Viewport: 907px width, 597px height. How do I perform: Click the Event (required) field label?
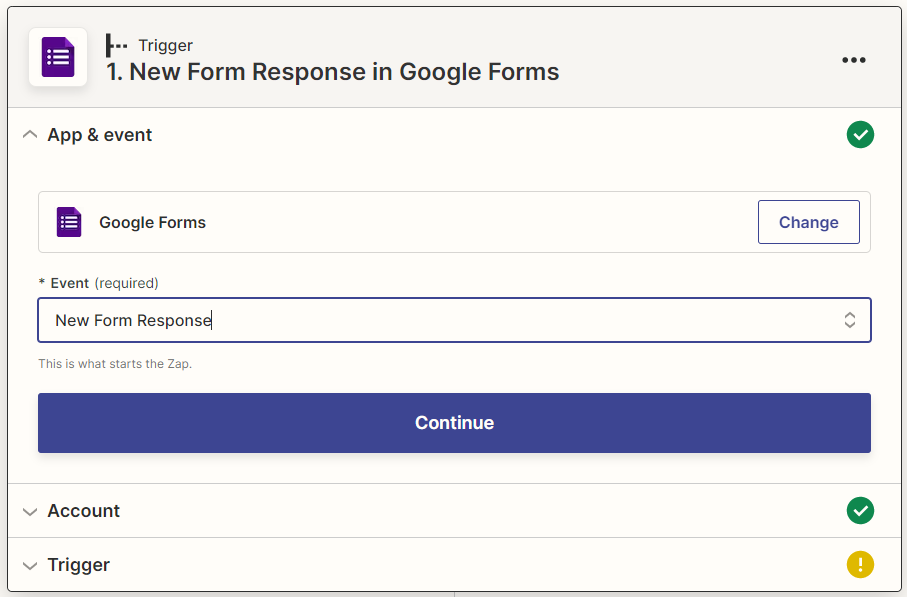(98, 283)
